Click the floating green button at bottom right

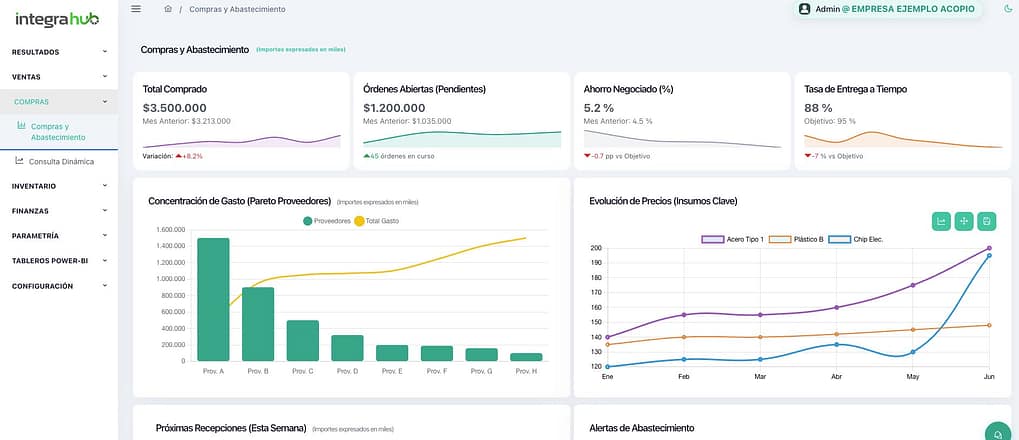(x=996, y=432)
